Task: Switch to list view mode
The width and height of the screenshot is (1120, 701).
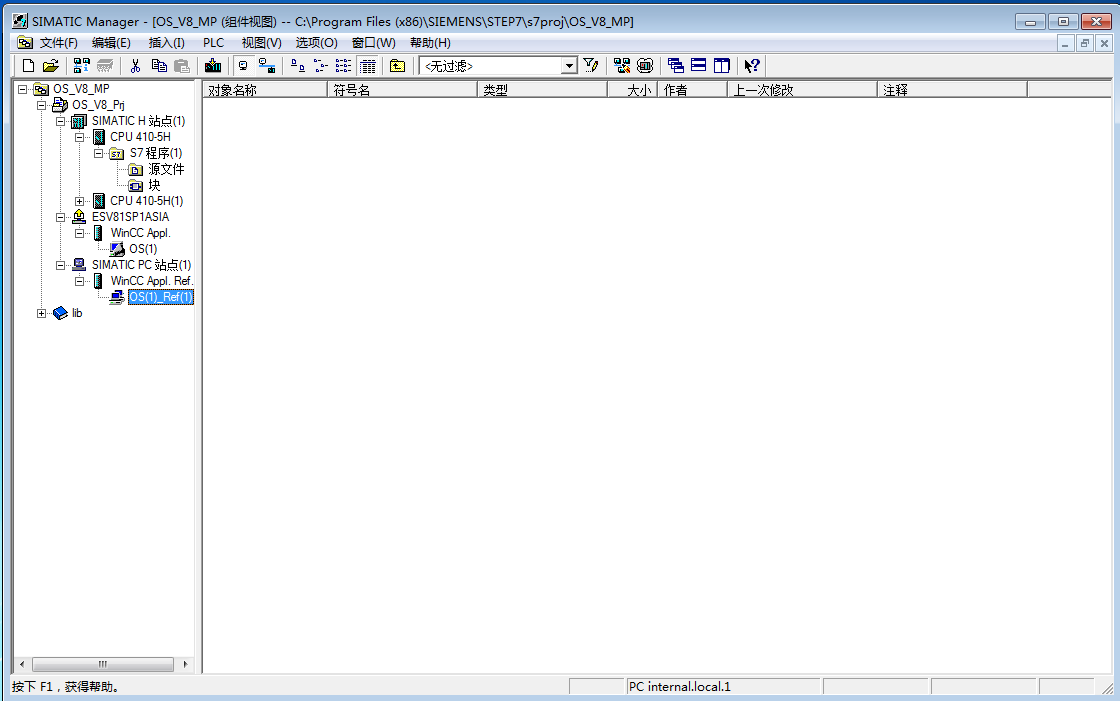Action: pos(344,66)
